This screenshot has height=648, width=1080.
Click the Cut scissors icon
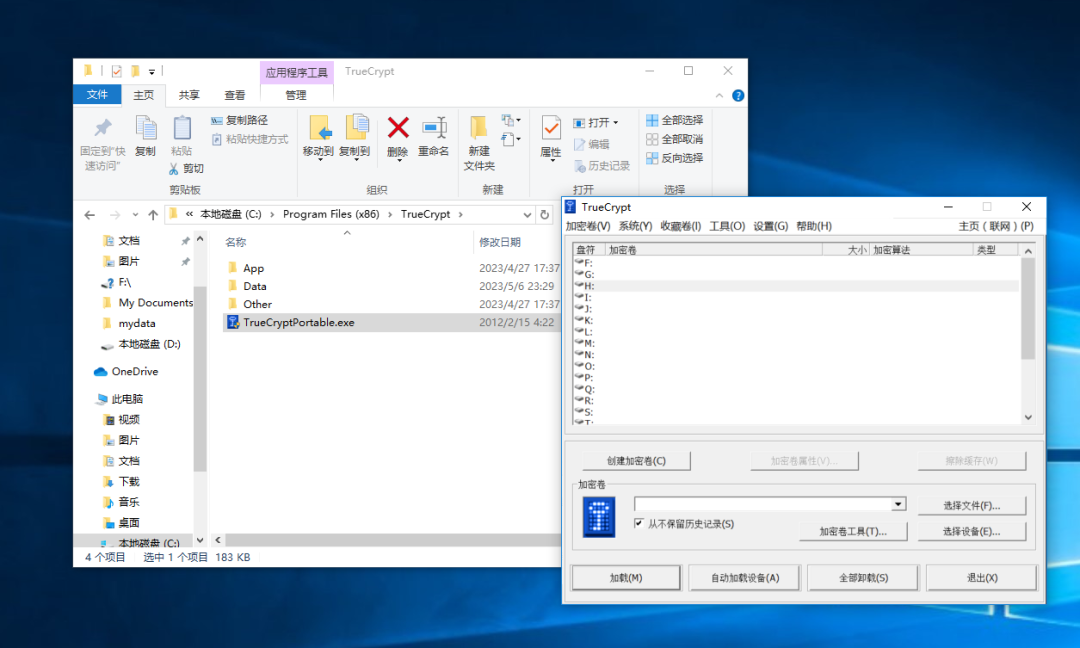click(x=174, y=169)
